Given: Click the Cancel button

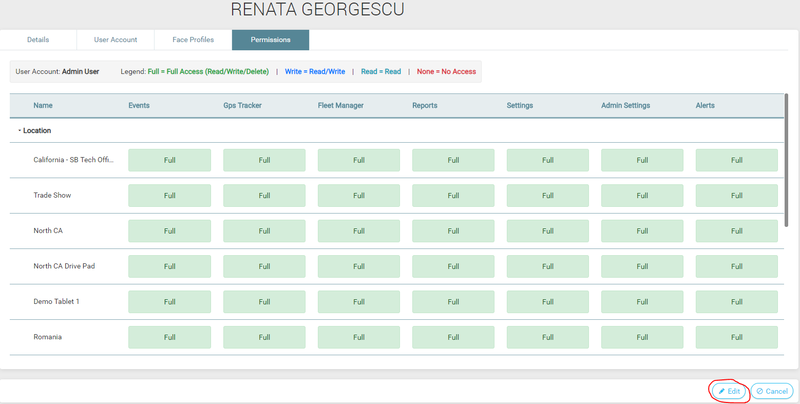Looking at the screenshot, I should coord(771,391).
